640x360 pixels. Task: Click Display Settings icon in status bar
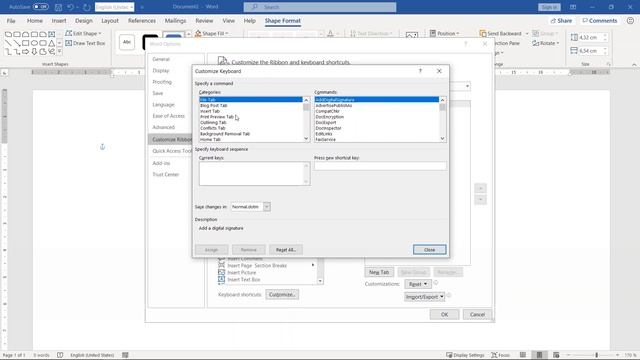(449, 355)
